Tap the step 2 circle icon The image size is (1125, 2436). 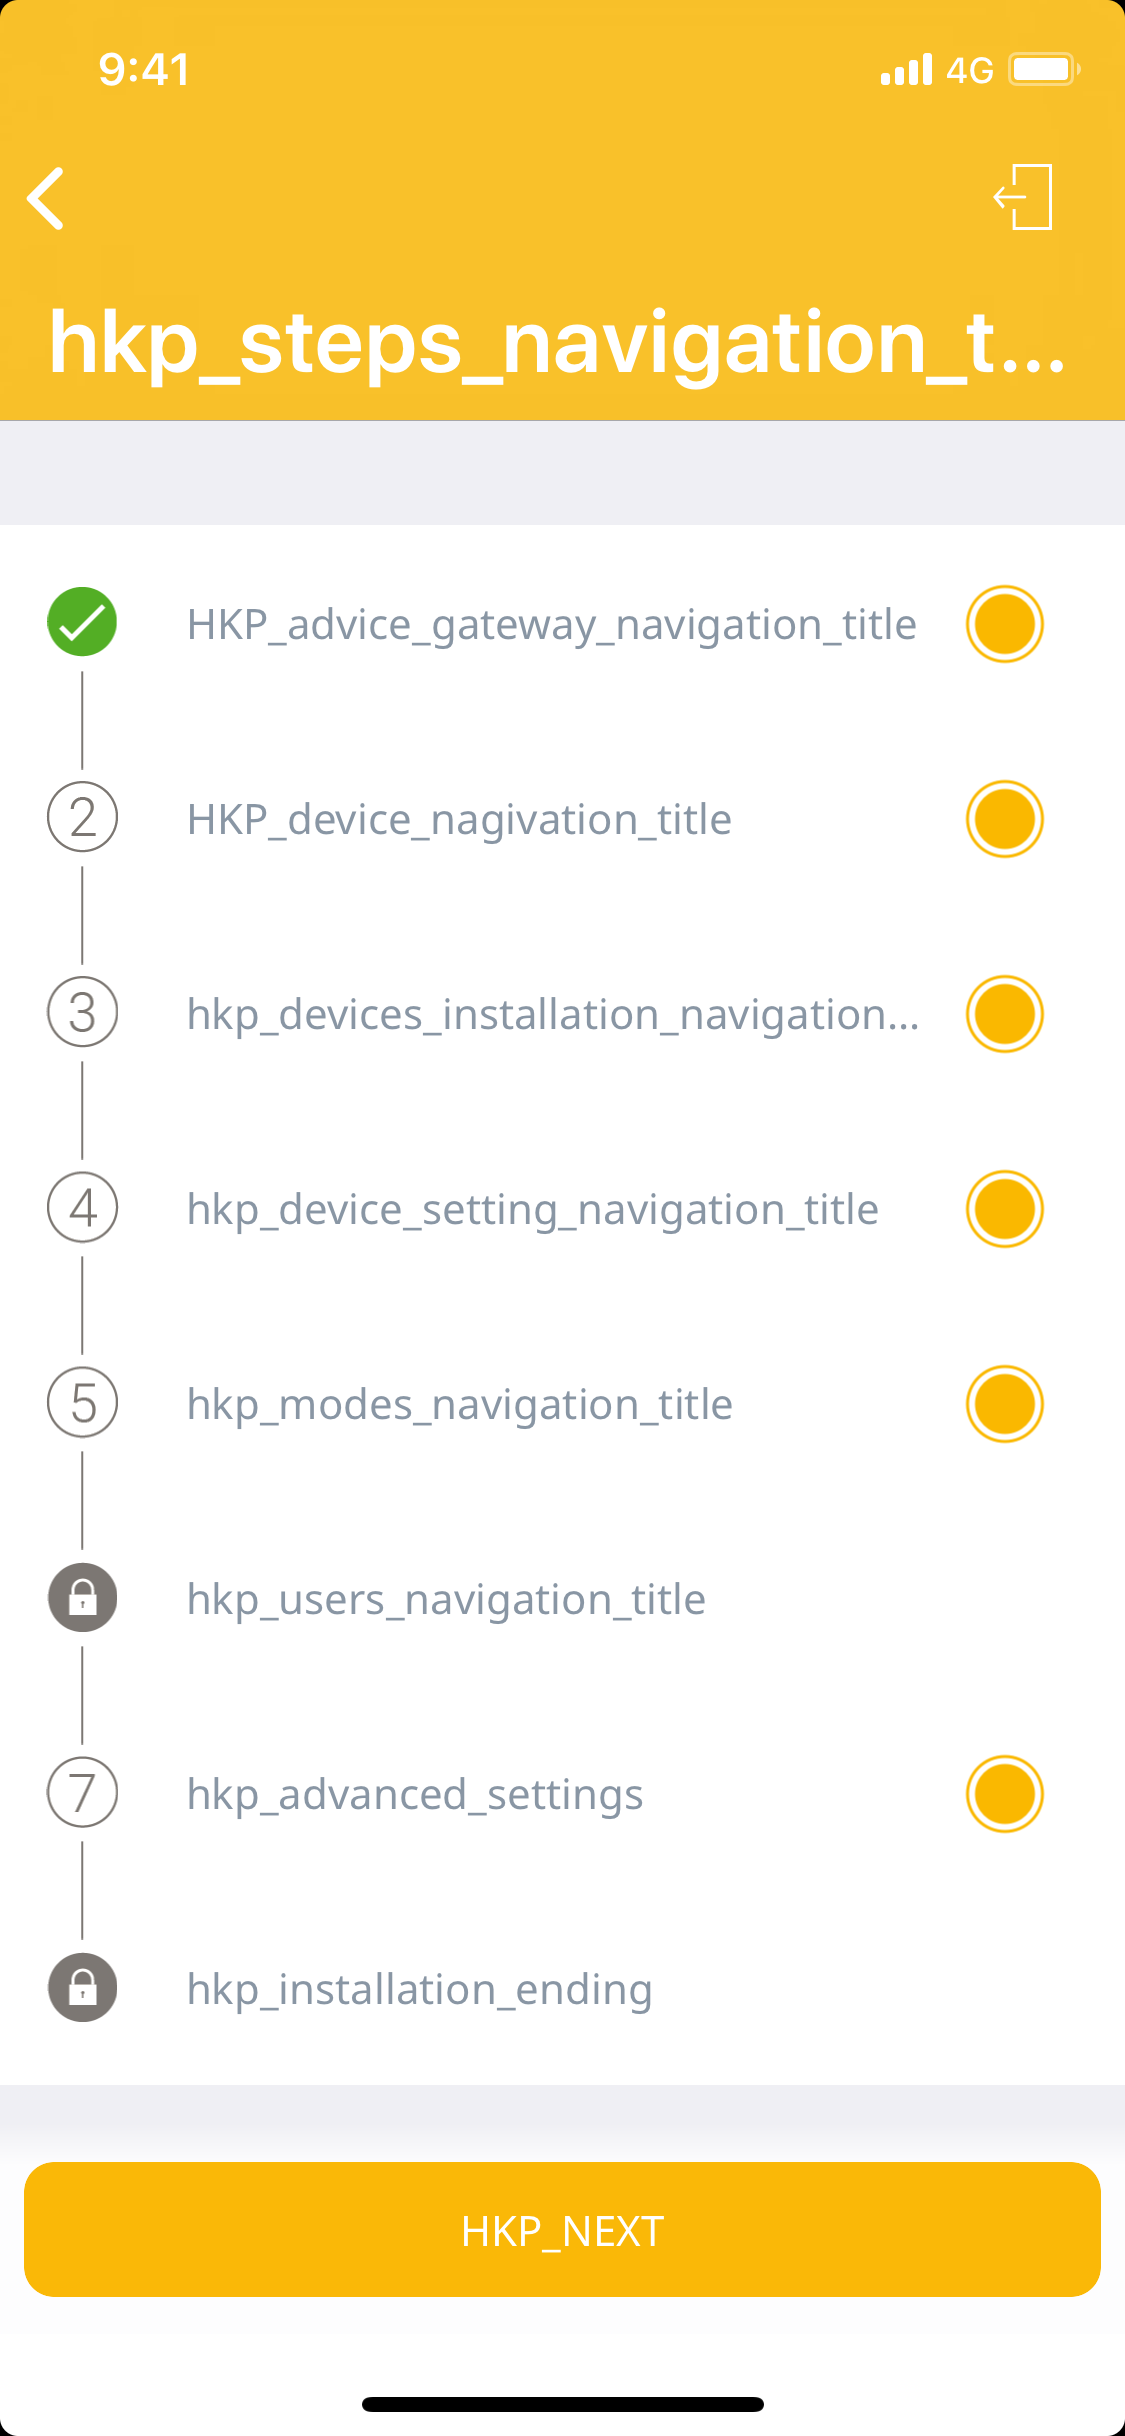82,817
